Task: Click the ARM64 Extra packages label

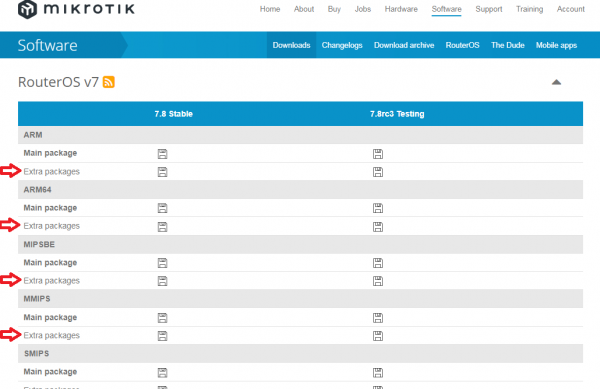Action: [52, 226]
